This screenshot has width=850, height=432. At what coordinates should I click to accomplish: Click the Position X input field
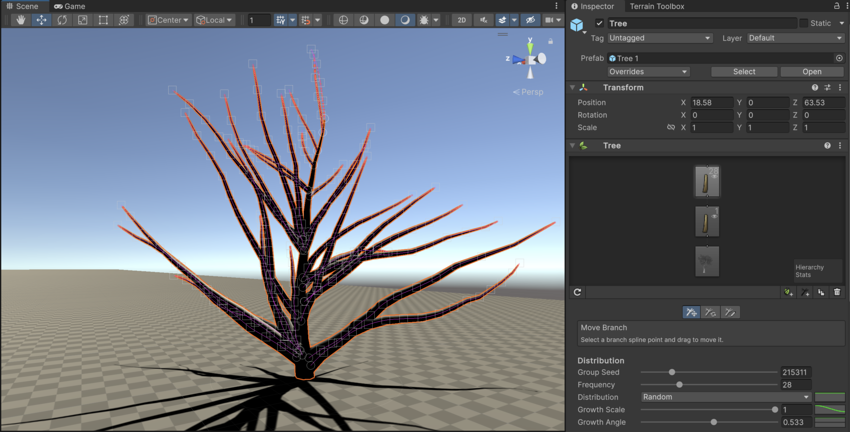[711, 103]
